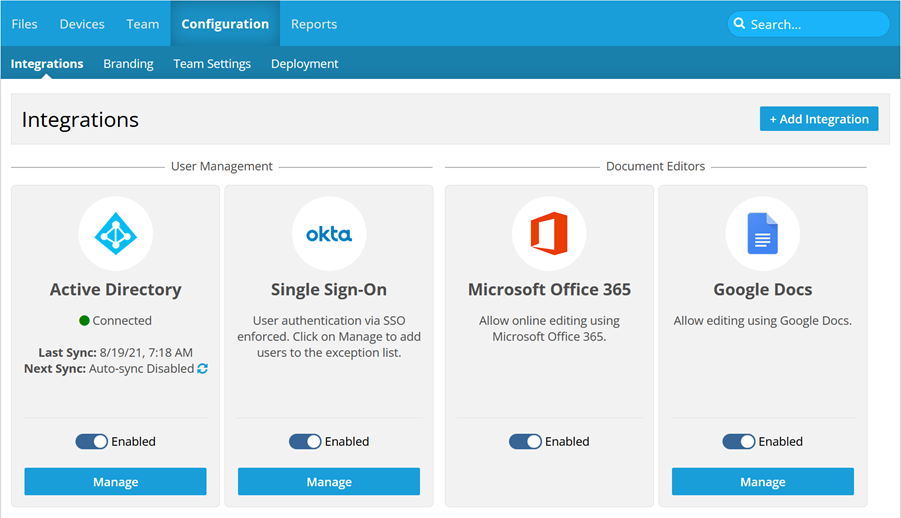Go to the Devices tab

(x=82, y=24)
